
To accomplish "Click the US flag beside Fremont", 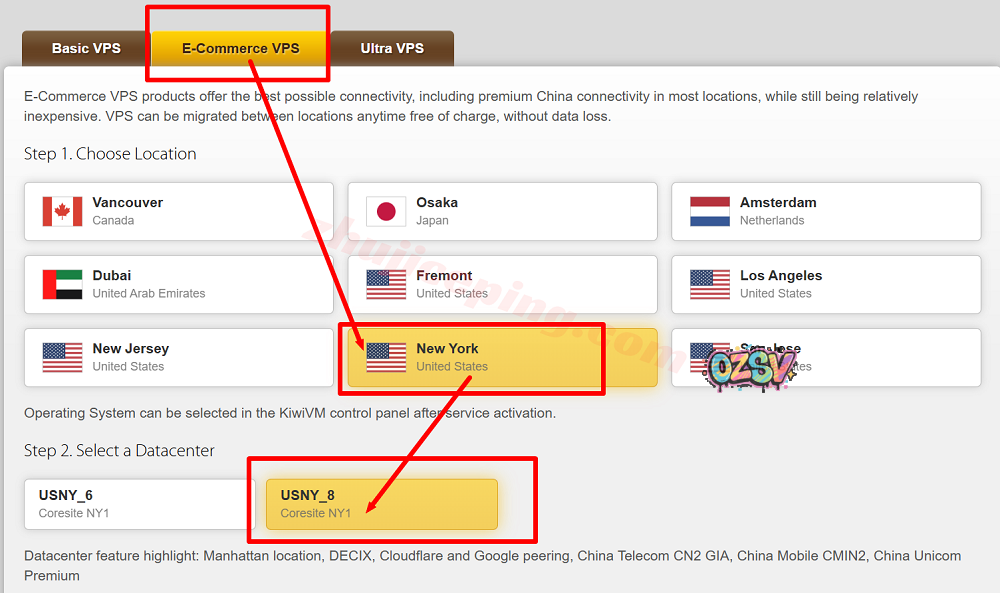I will click(x=386, y=284).
